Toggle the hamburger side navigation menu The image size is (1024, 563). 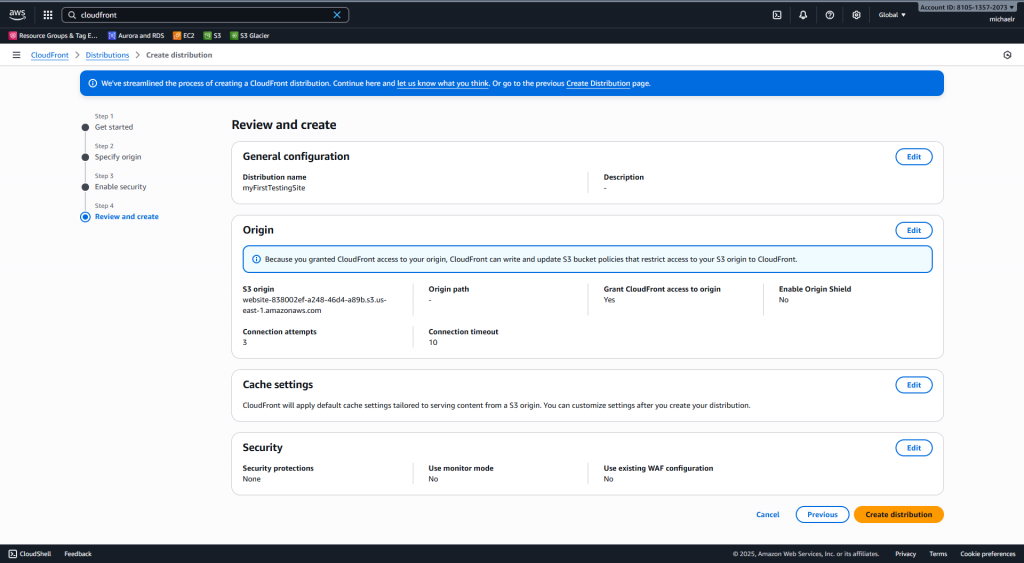[x=16, y=55]
